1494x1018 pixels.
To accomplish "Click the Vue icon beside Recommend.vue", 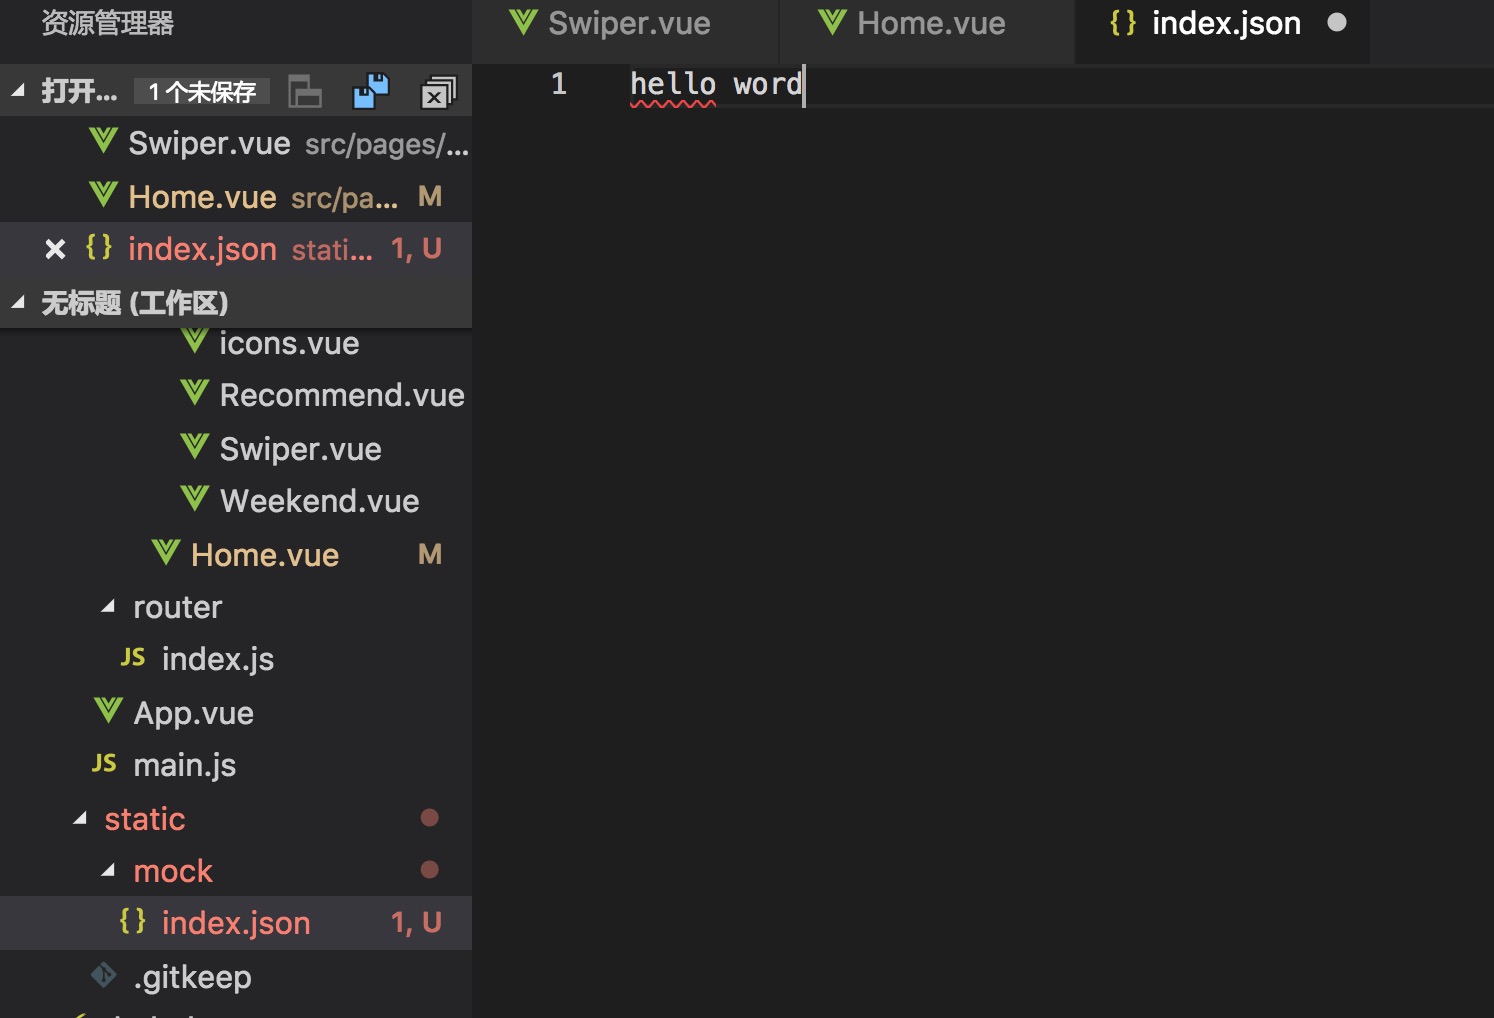I will coord(195,392).
